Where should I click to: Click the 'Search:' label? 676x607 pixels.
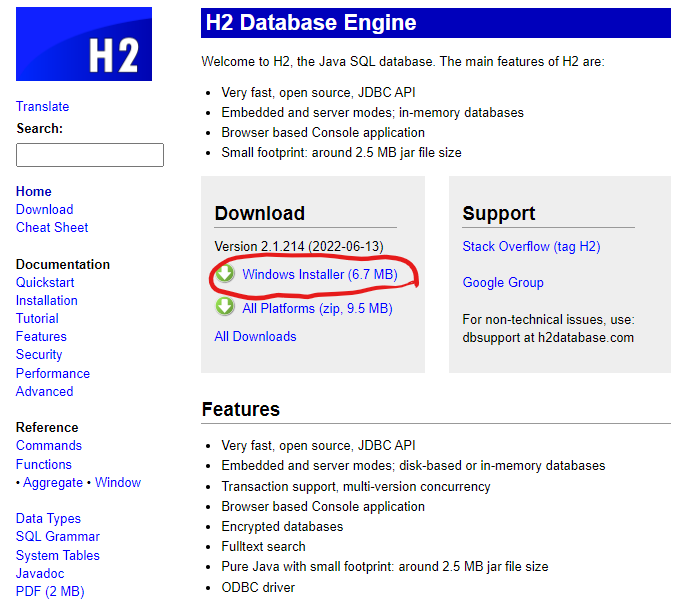click(39, 128)
